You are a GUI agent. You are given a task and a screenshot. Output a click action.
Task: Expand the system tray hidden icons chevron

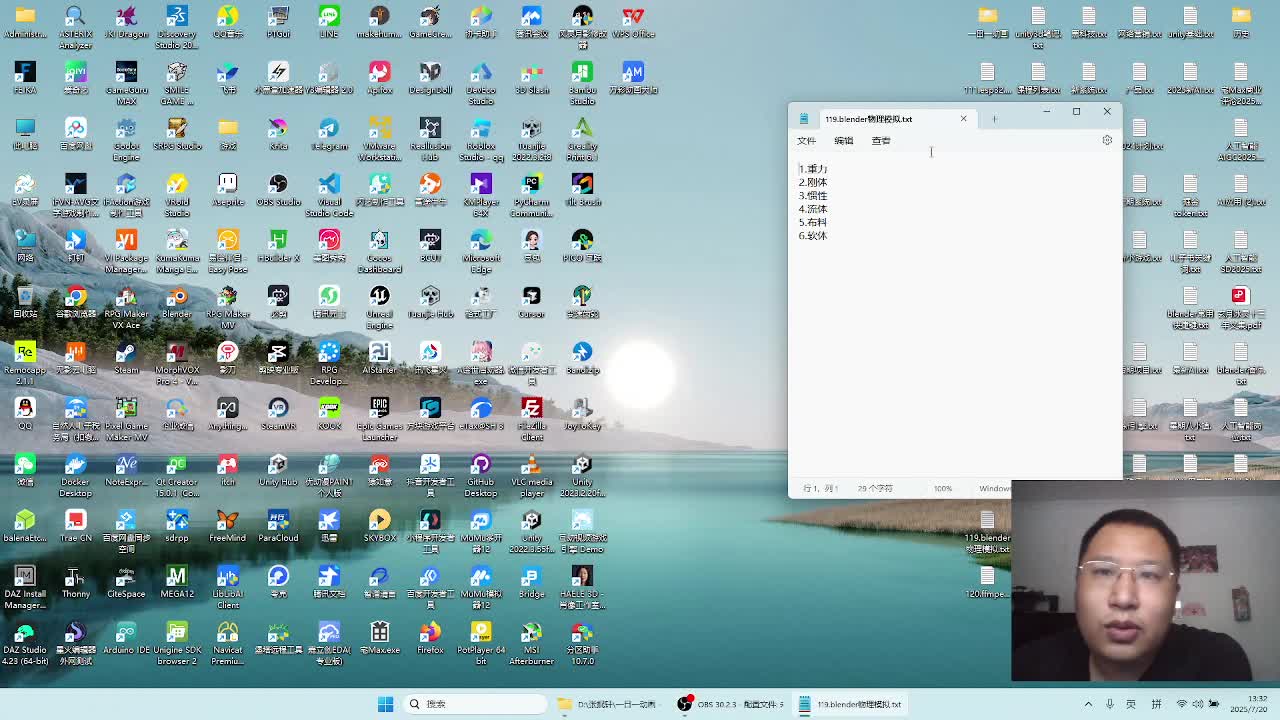[x=1088, y=704]
